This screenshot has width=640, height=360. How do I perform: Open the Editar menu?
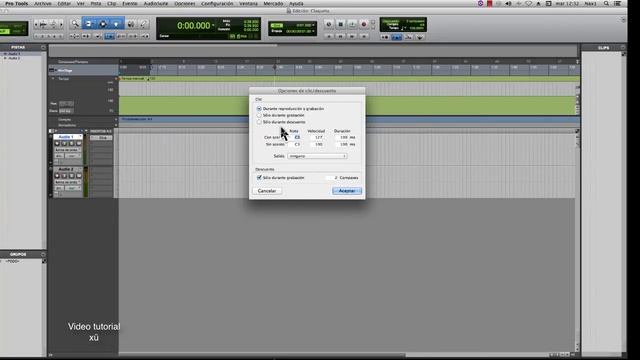click(x=64, y=3)
